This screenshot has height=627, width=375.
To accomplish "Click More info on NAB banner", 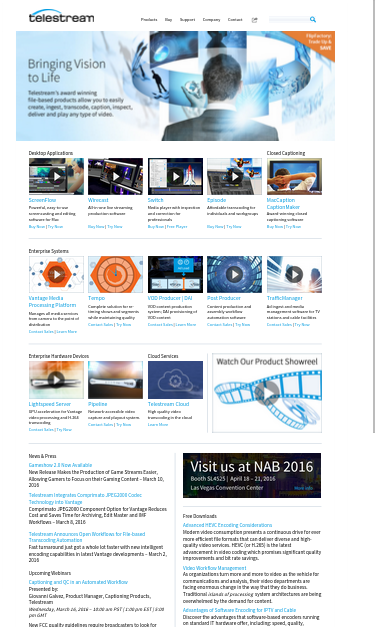I will 303,488.
